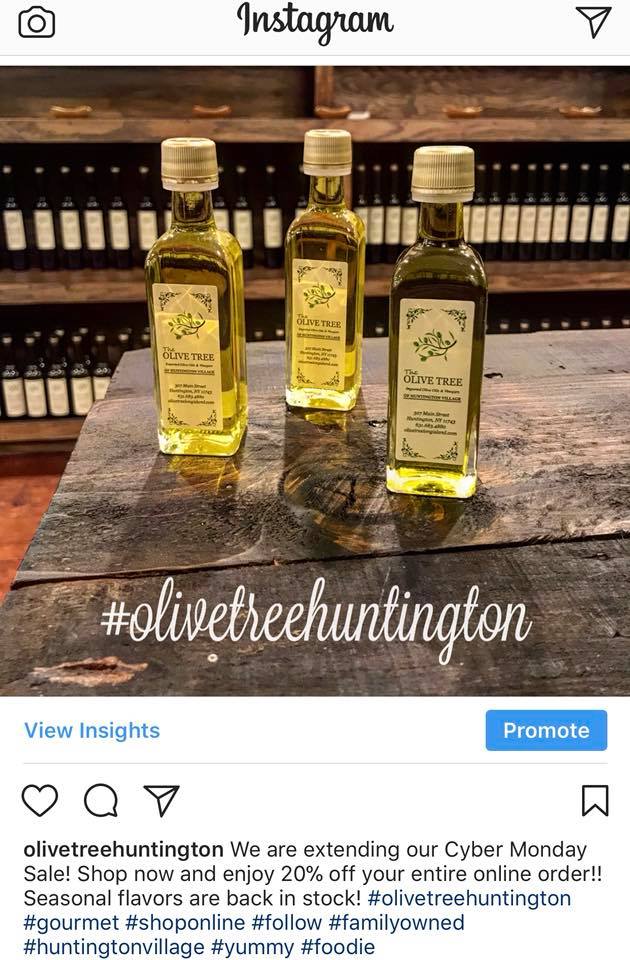The image size is (630, 960).
Task: Open the #gourmet hashtag
Action: pos(71,923)
